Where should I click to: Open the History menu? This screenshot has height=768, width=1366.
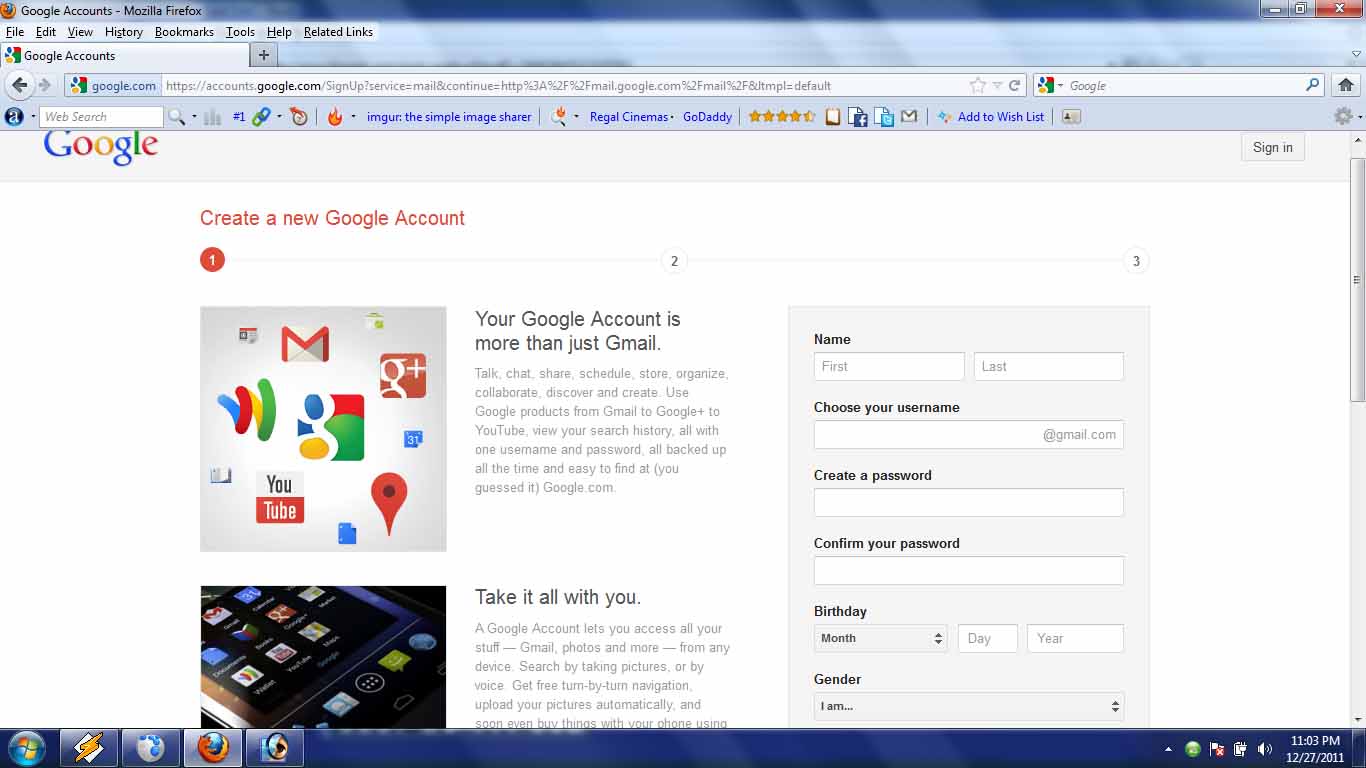[x=124, y=32]
